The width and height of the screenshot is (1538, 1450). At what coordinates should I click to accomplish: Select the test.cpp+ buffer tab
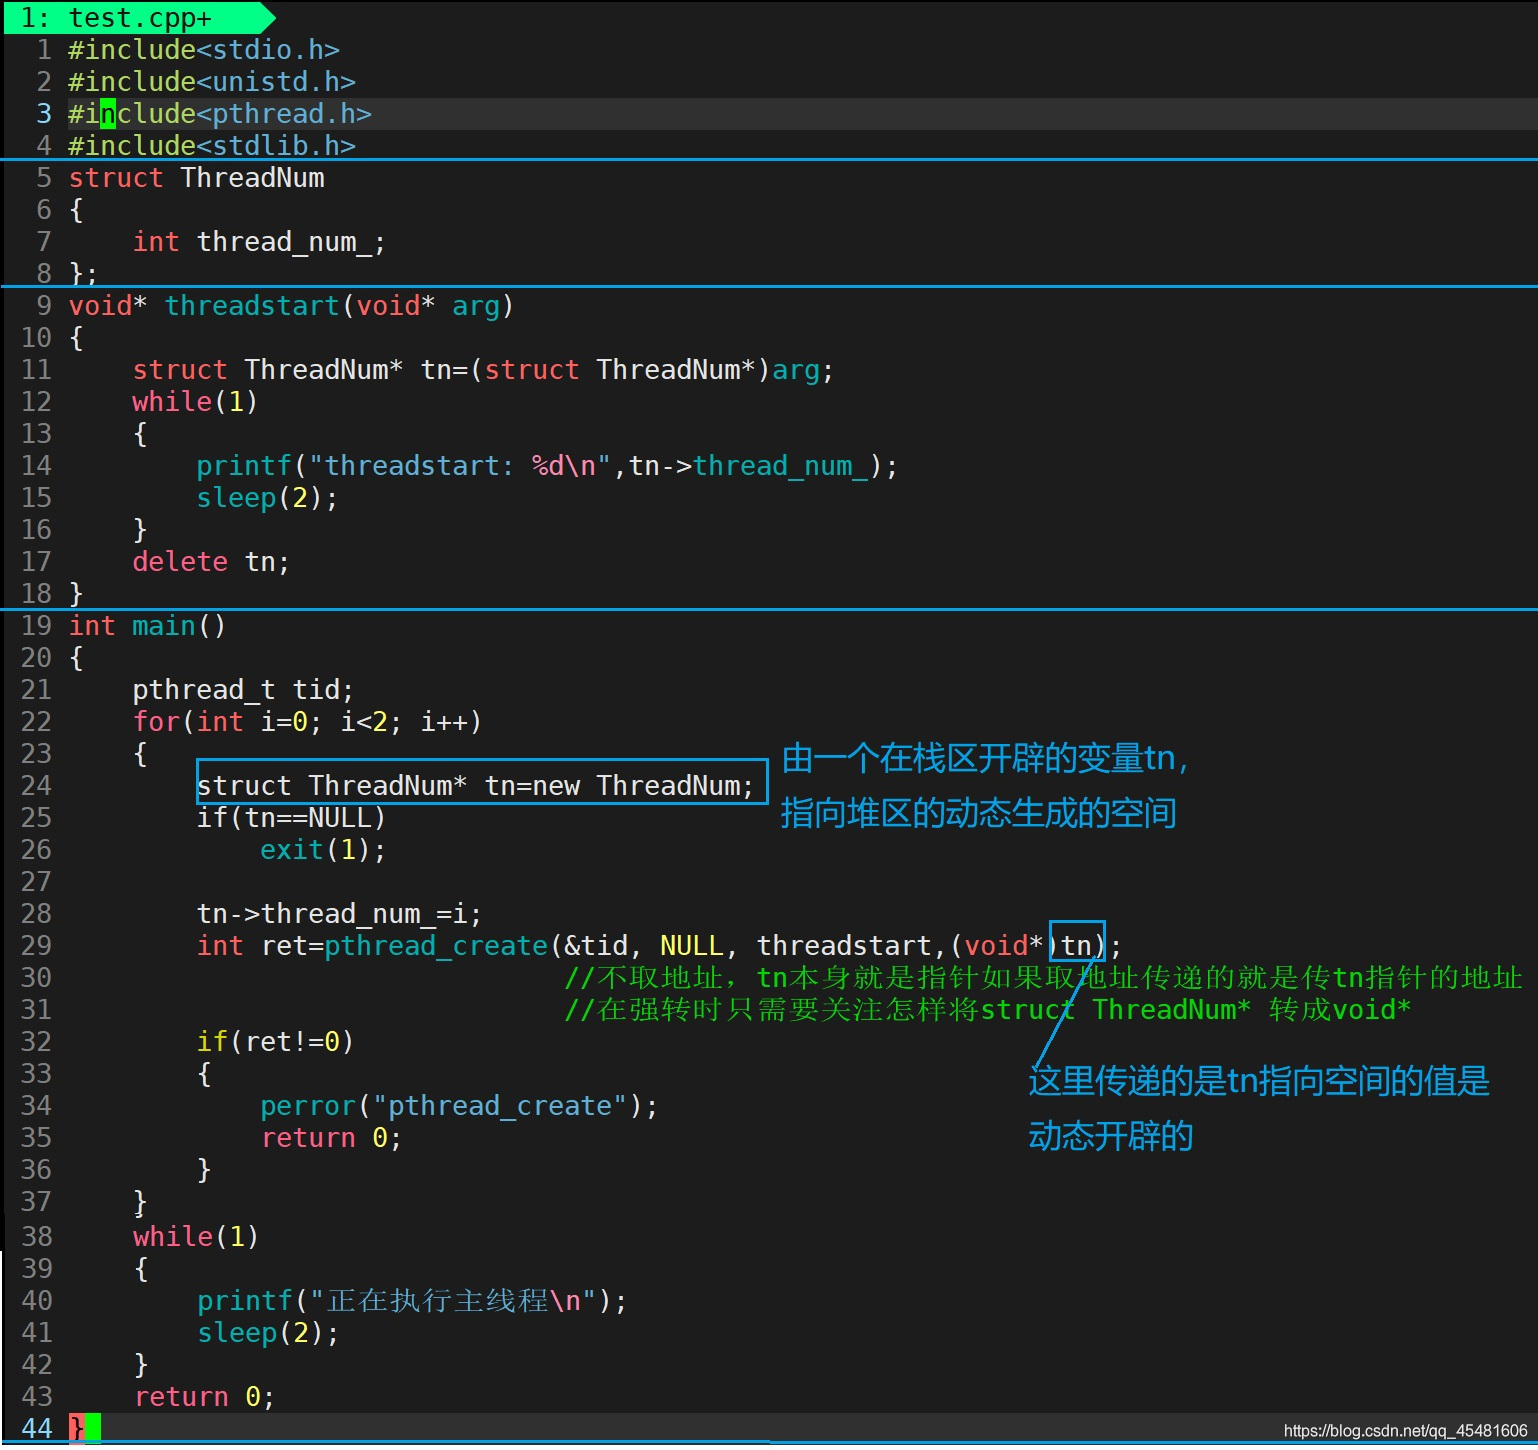pos(138,17)
